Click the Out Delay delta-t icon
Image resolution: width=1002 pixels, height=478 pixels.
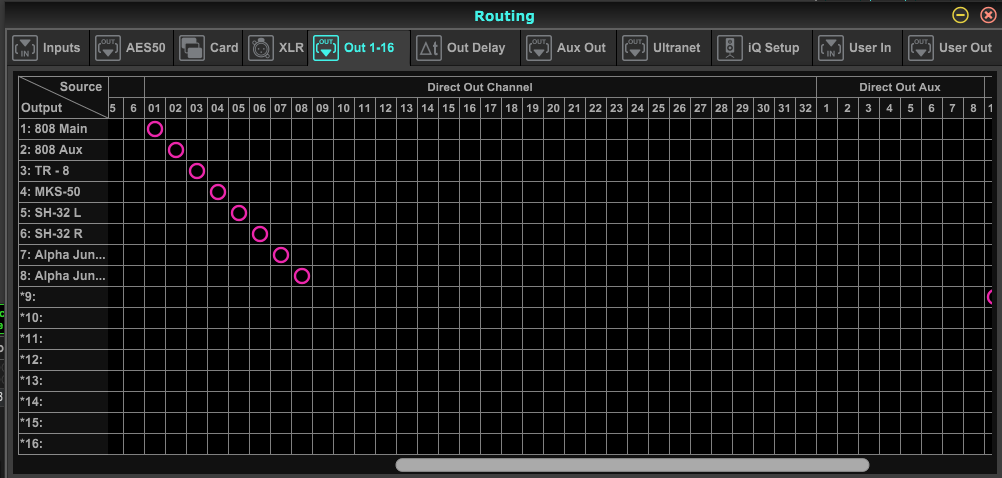click(429, 48)
